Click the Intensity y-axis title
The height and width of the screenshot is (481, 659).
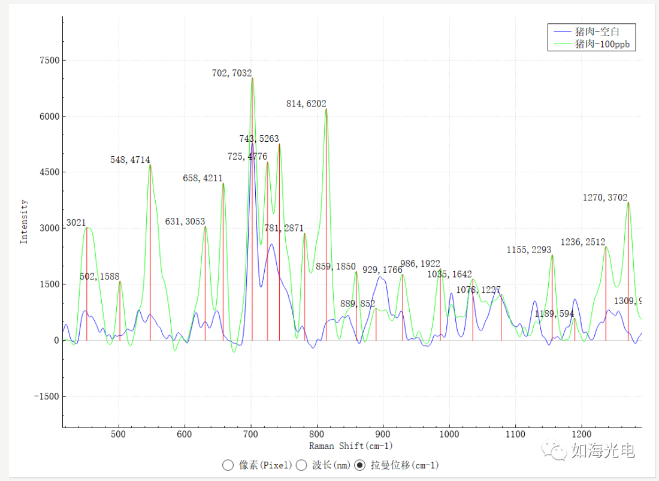pyautogui.click(x=25, y=219)
